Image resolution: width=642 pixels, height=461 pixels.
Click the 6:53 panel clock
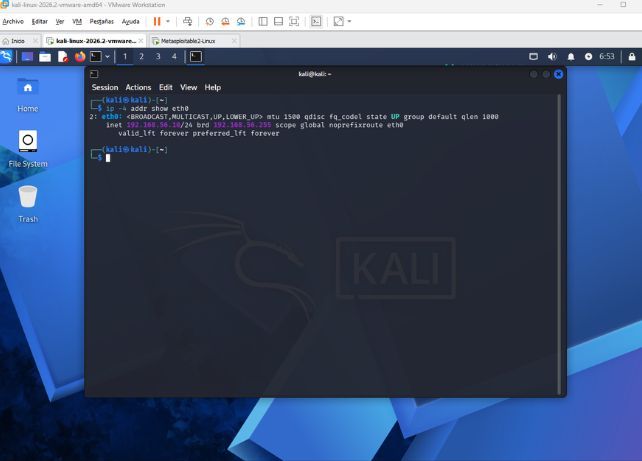(607, 56)
